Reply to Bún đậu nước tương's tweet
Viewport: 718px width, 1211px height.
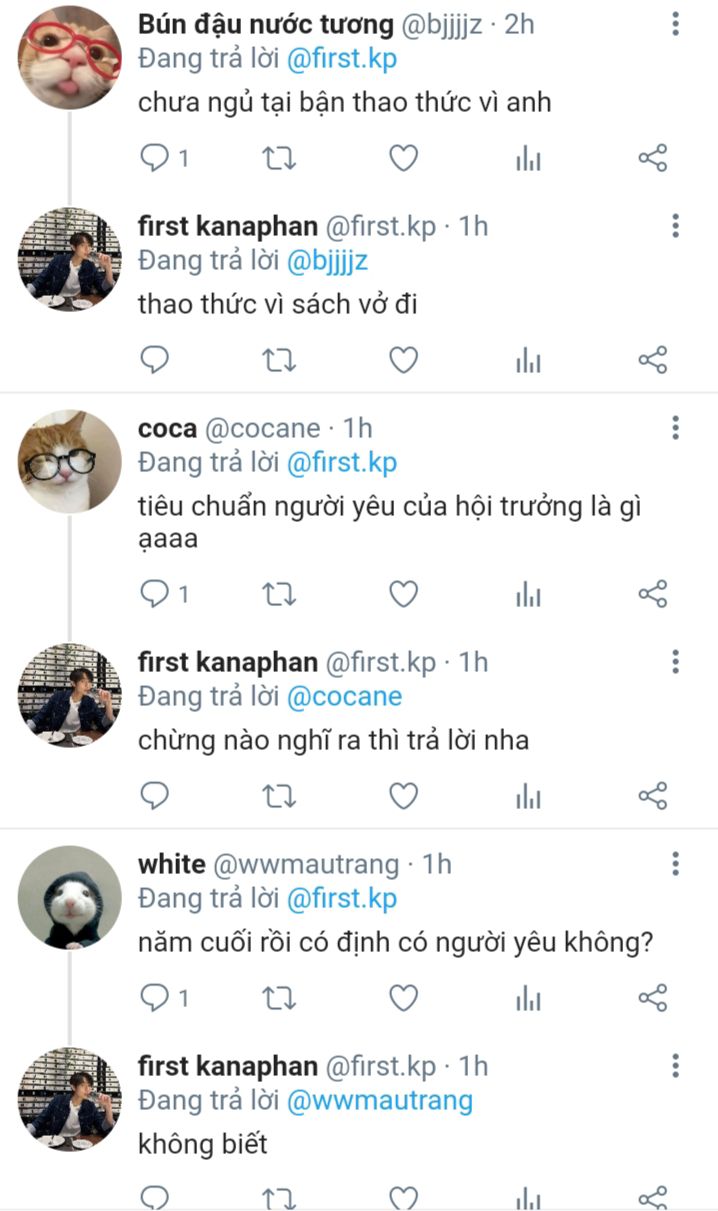click(x=154, y=158)
